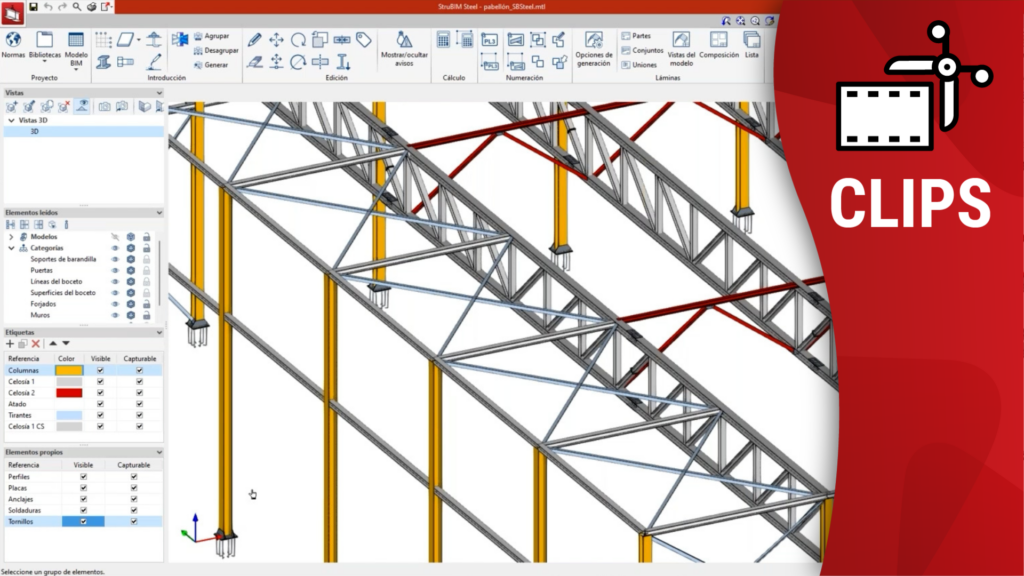Hide Puertas category with eye icon
Viewport: 1024px width, 576px height.
coord(115,270)
